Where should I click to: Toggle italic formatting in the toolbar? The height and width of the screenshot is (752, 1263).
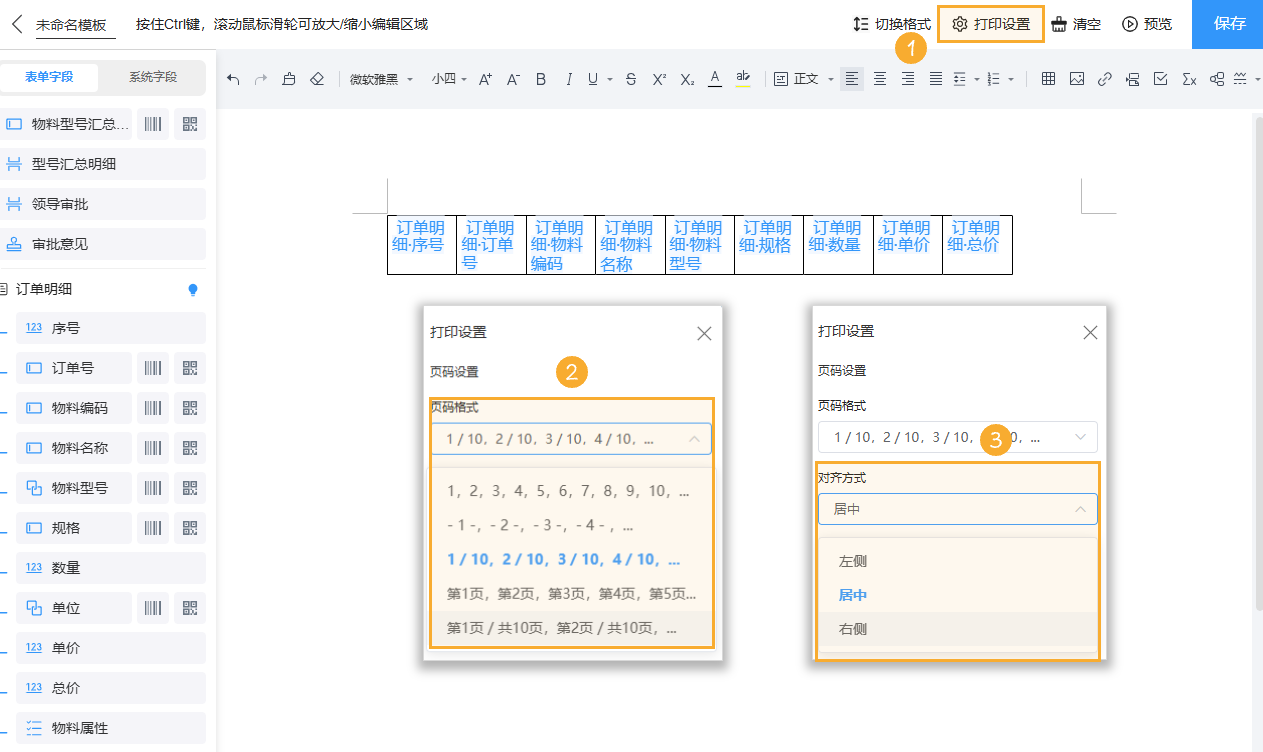click(x=567, y=78)
